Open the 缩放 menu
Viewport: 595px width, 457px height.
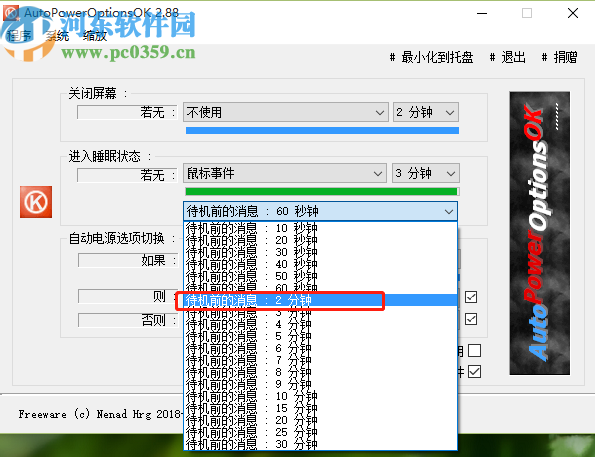point(95,36)
